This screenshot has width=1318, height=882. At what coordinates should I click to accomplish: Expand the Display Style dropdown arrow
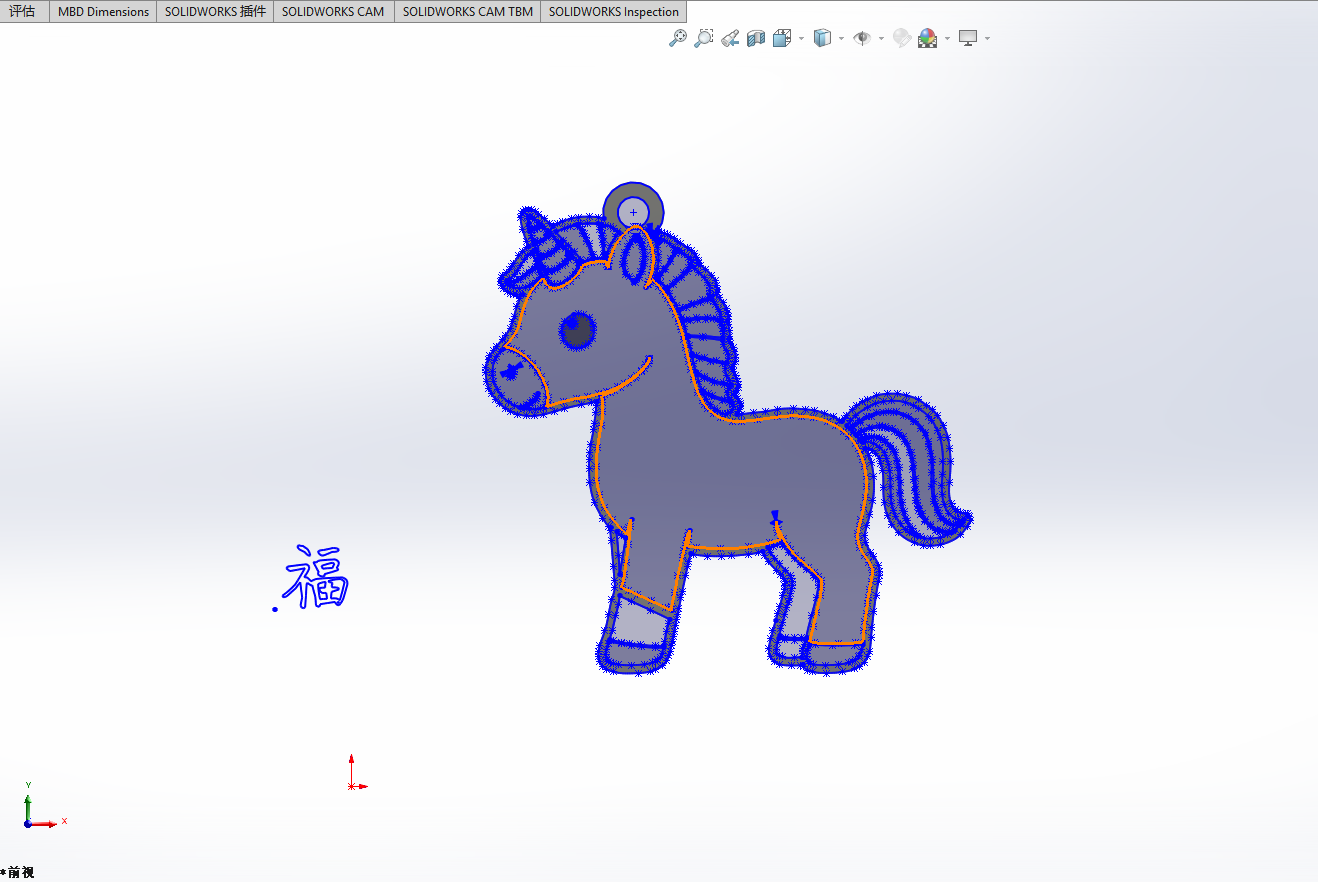pos(841,38)
